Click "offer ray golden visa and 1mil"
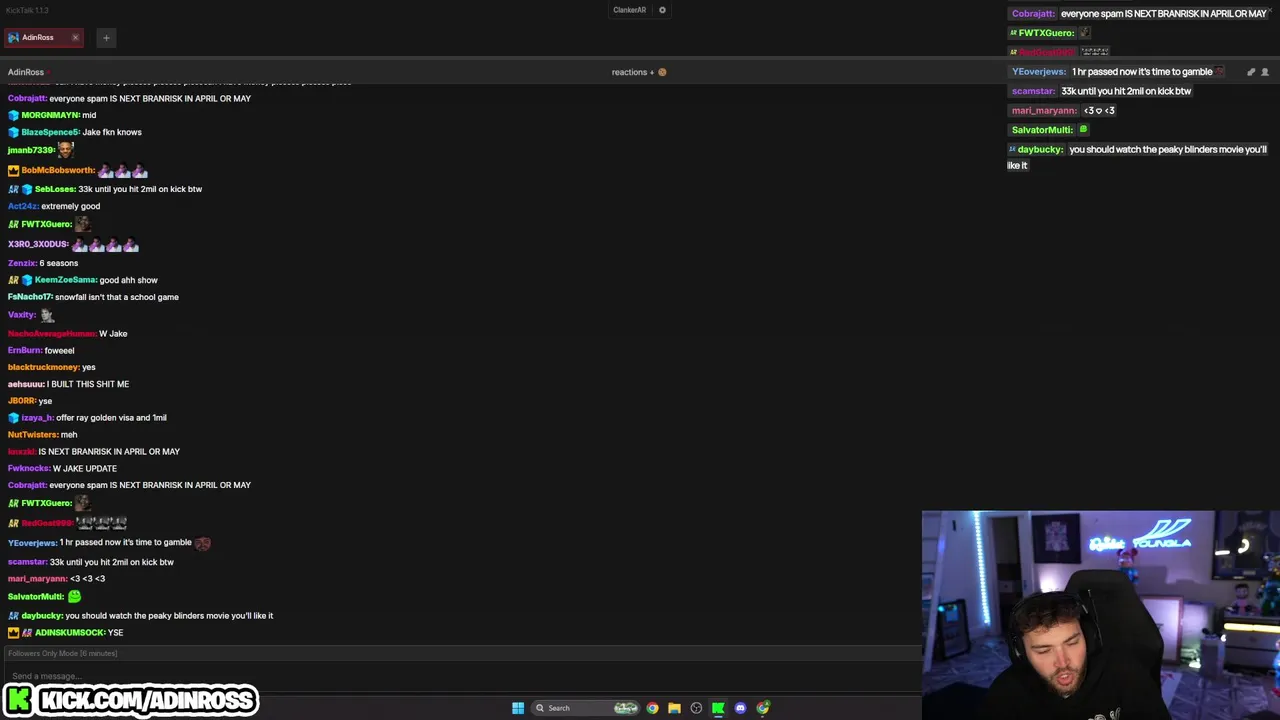 point(111,418)
